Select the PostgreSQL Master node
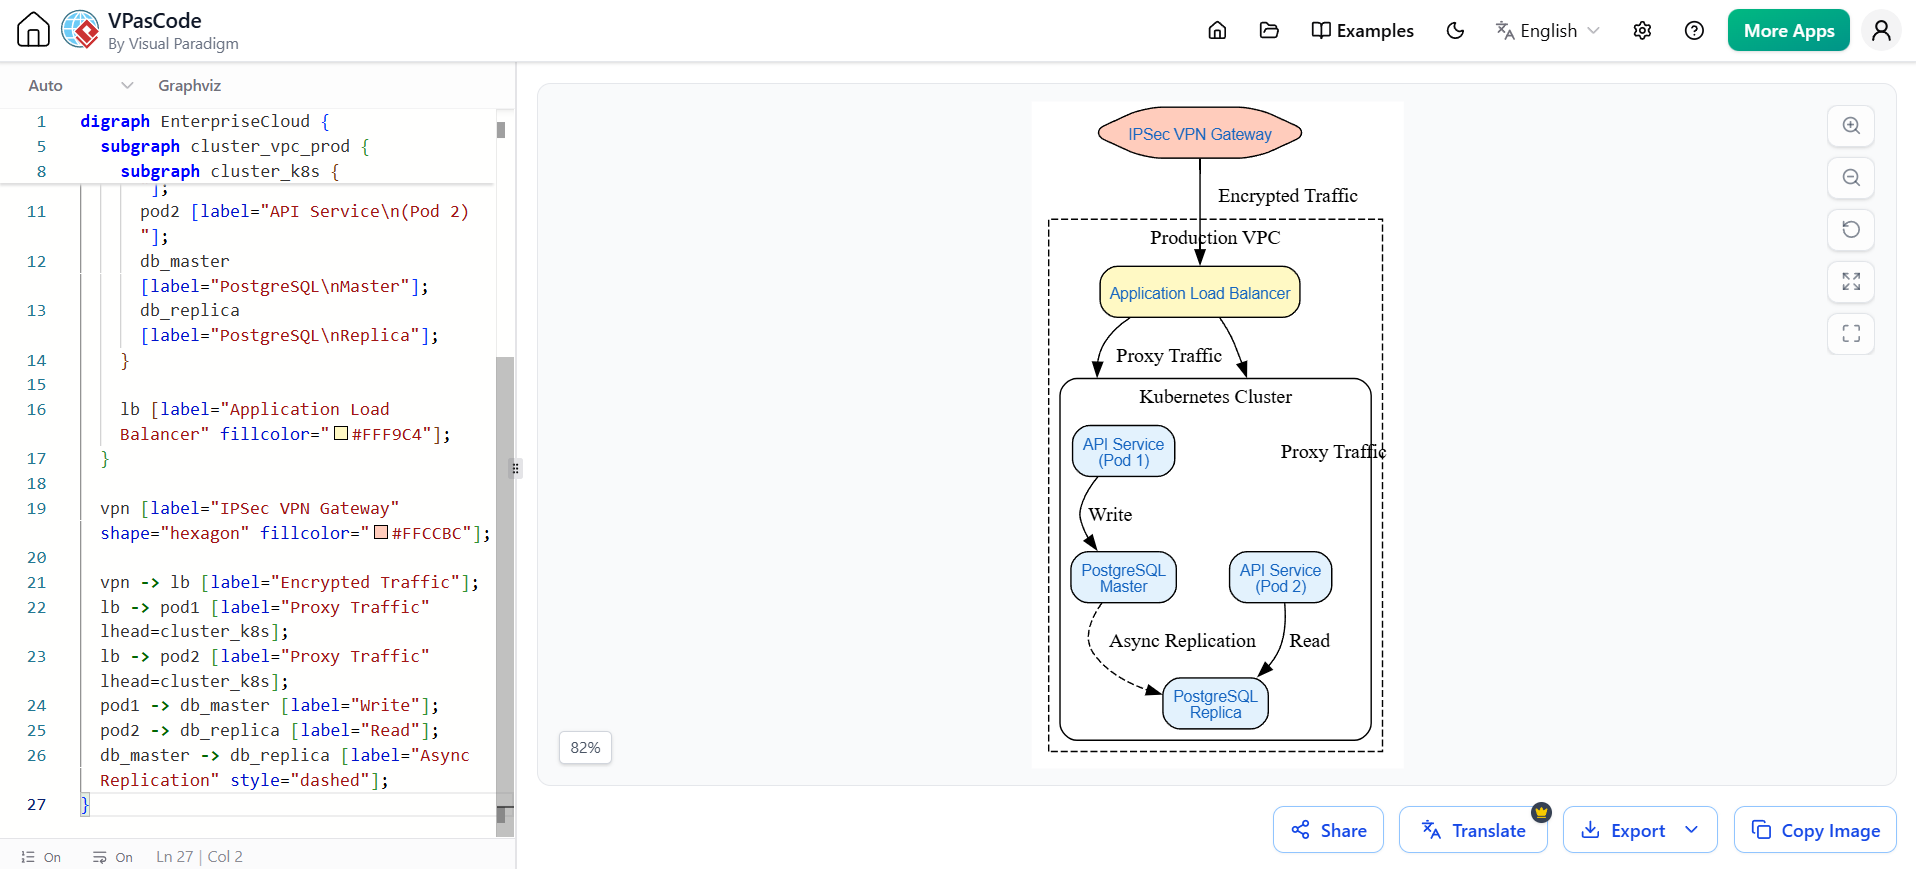 click(1123, 578)
